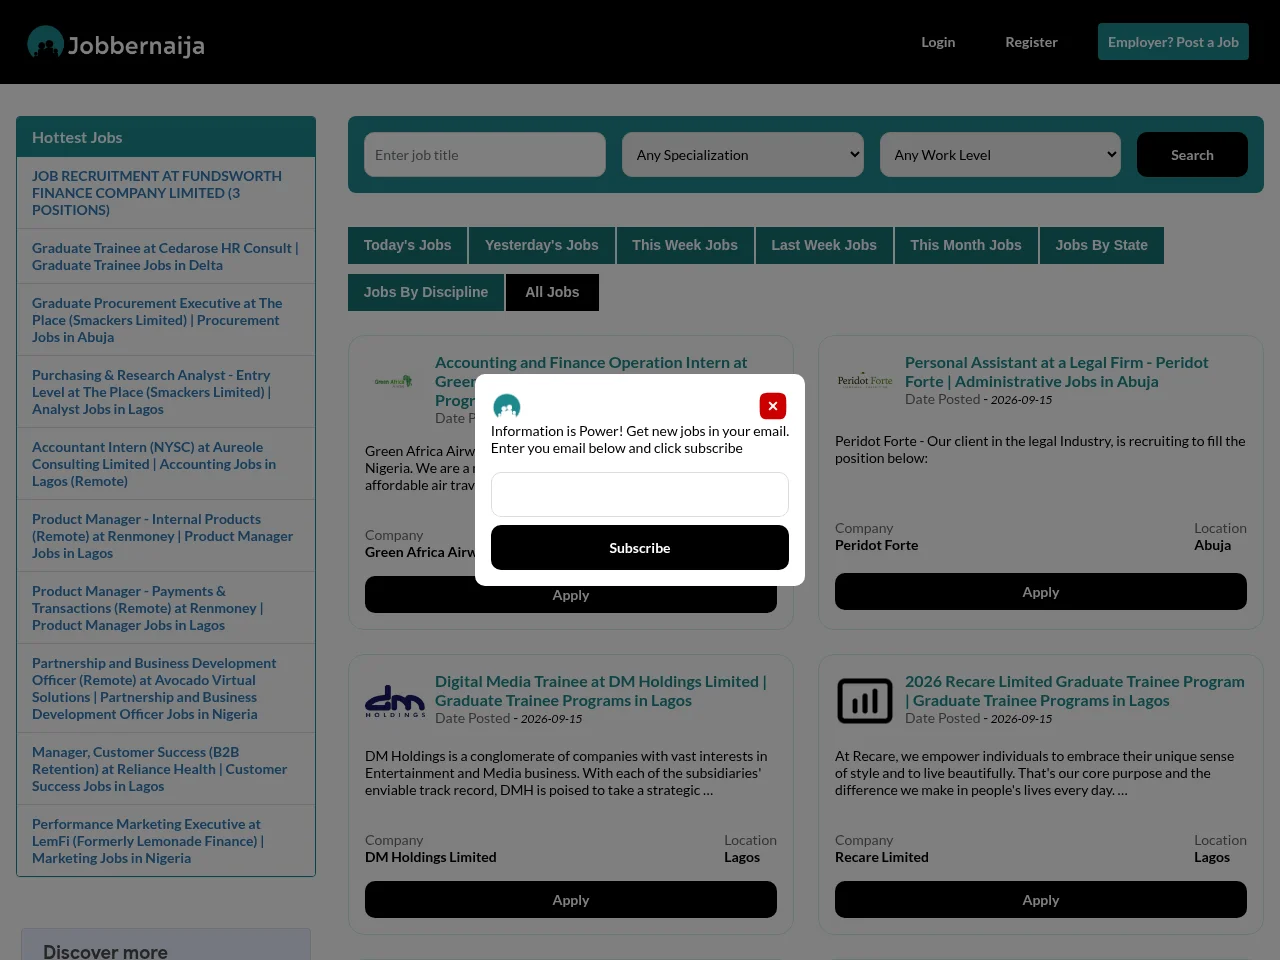The height and width of the screenshot is (960, 1280).
Task: Open Graduate Procurement Executive job link
Action: tap(157, 320)
